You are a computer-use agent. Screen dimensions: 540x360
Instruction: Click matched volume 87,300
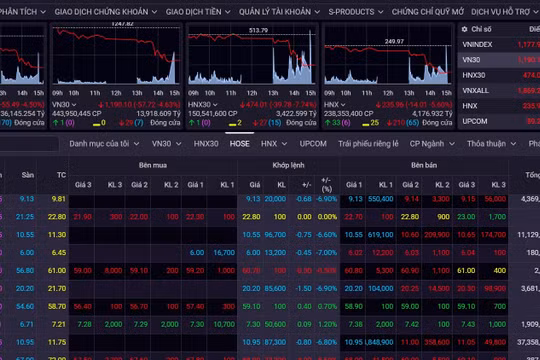click(x=275, y=342)
